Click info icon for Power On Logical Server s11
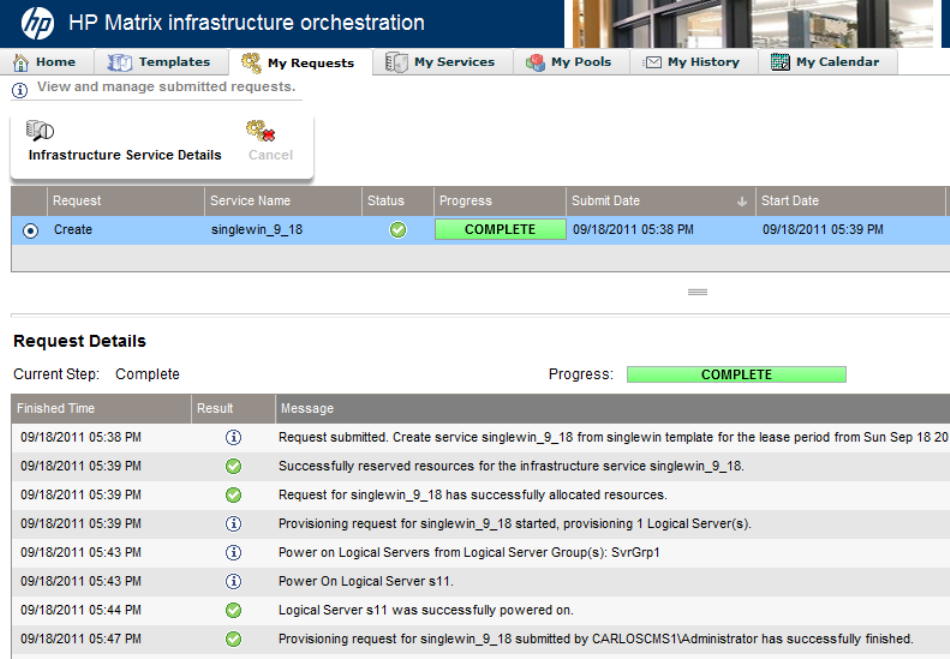Viewport: 950px width, 659px height. click(233, 581)
